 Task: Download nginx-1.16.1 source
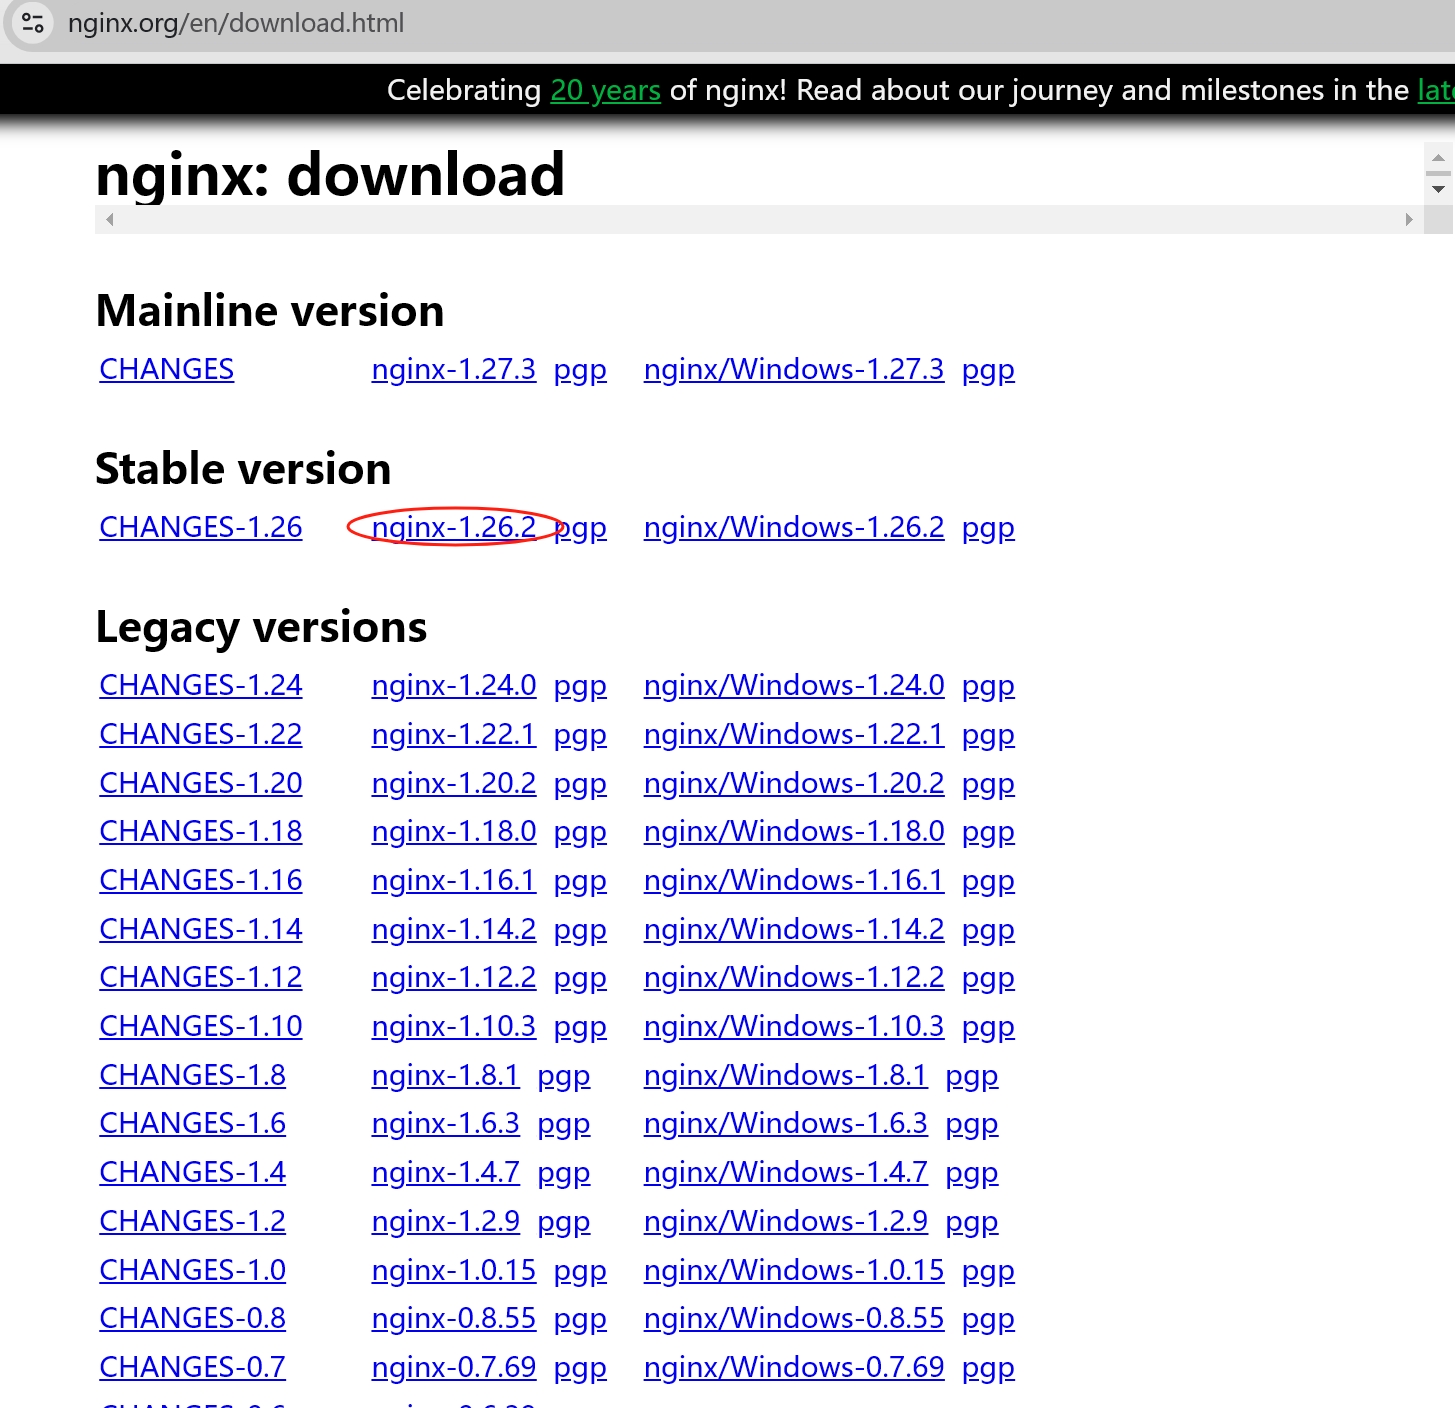coord(453,880)
